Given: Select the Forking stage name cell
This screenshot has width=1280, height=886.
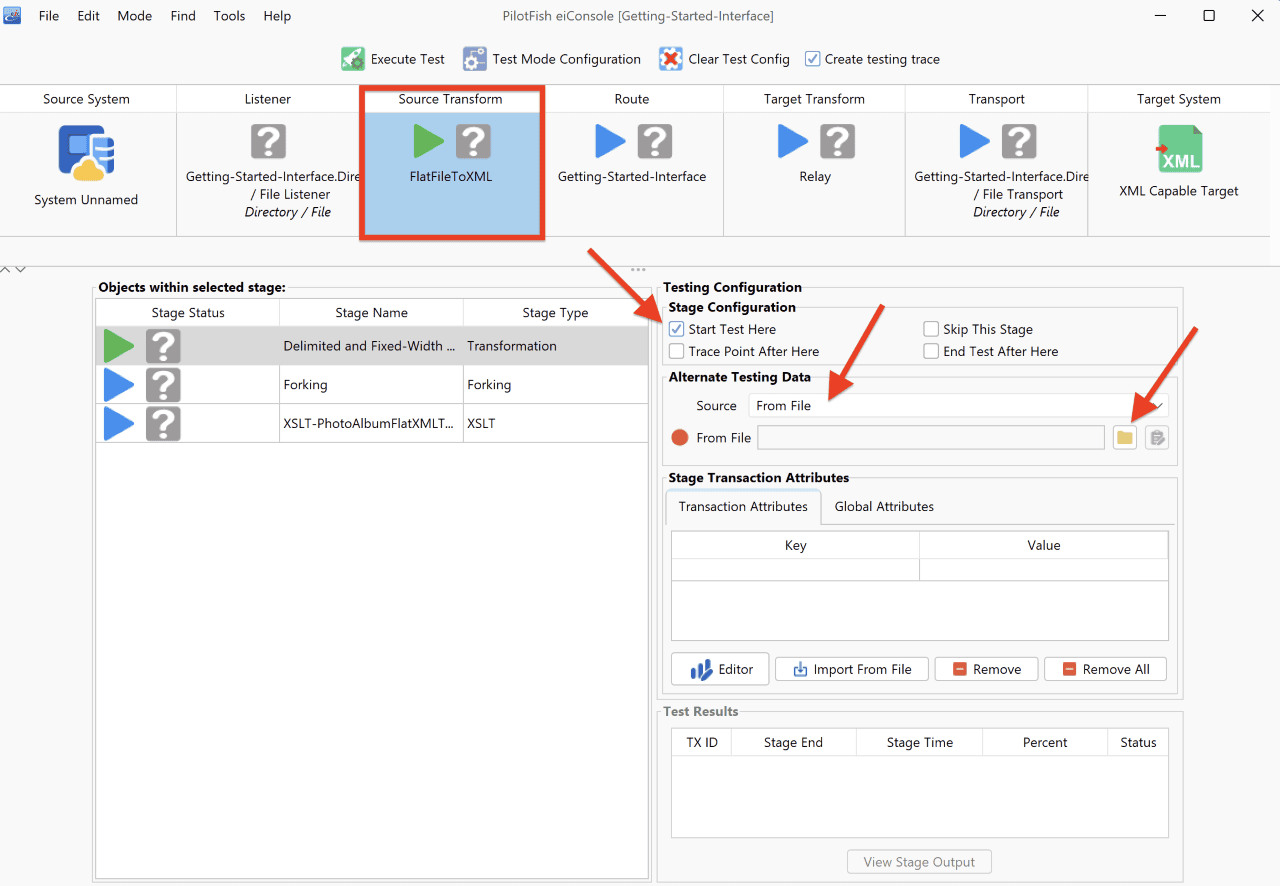Looking at the screenshot, I should [371, 385].
